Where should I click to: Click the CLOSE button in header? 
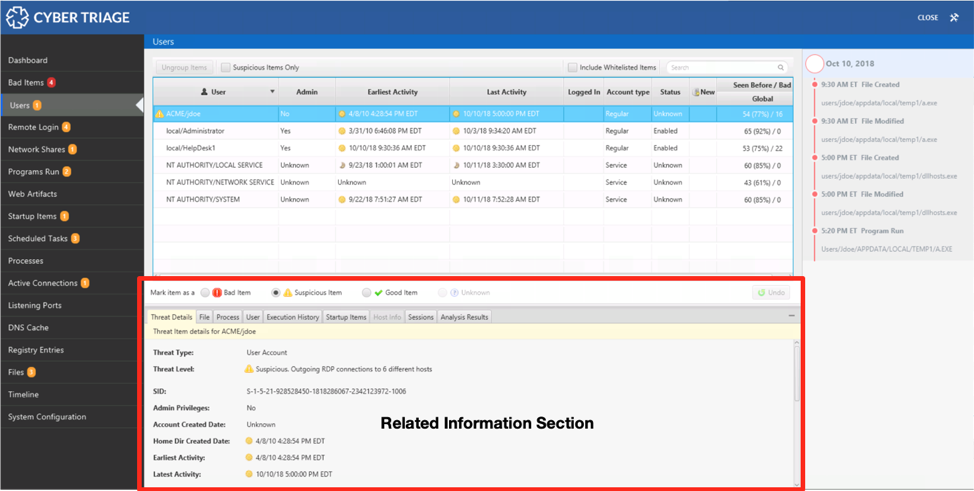tap(927, 18)
